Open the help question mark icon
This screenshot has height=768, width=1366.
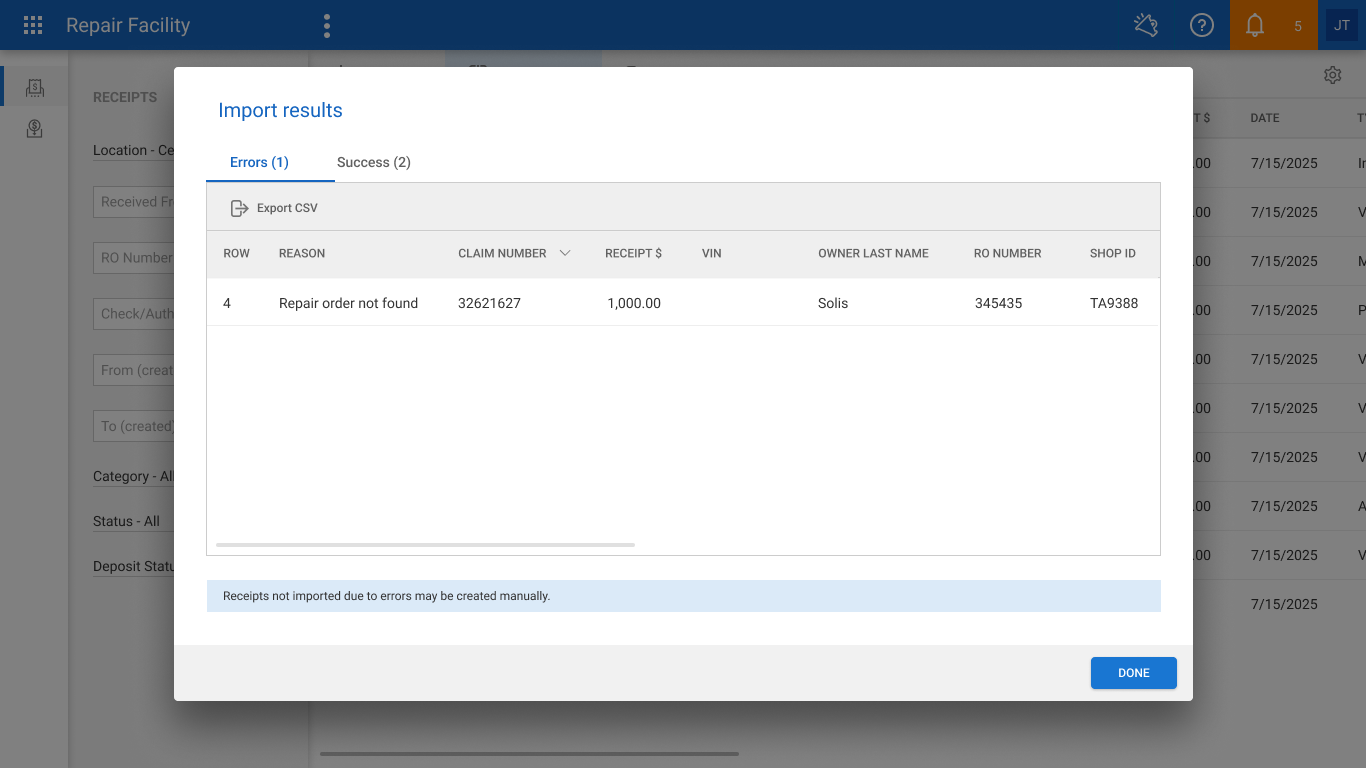(x=1201, y=25)
